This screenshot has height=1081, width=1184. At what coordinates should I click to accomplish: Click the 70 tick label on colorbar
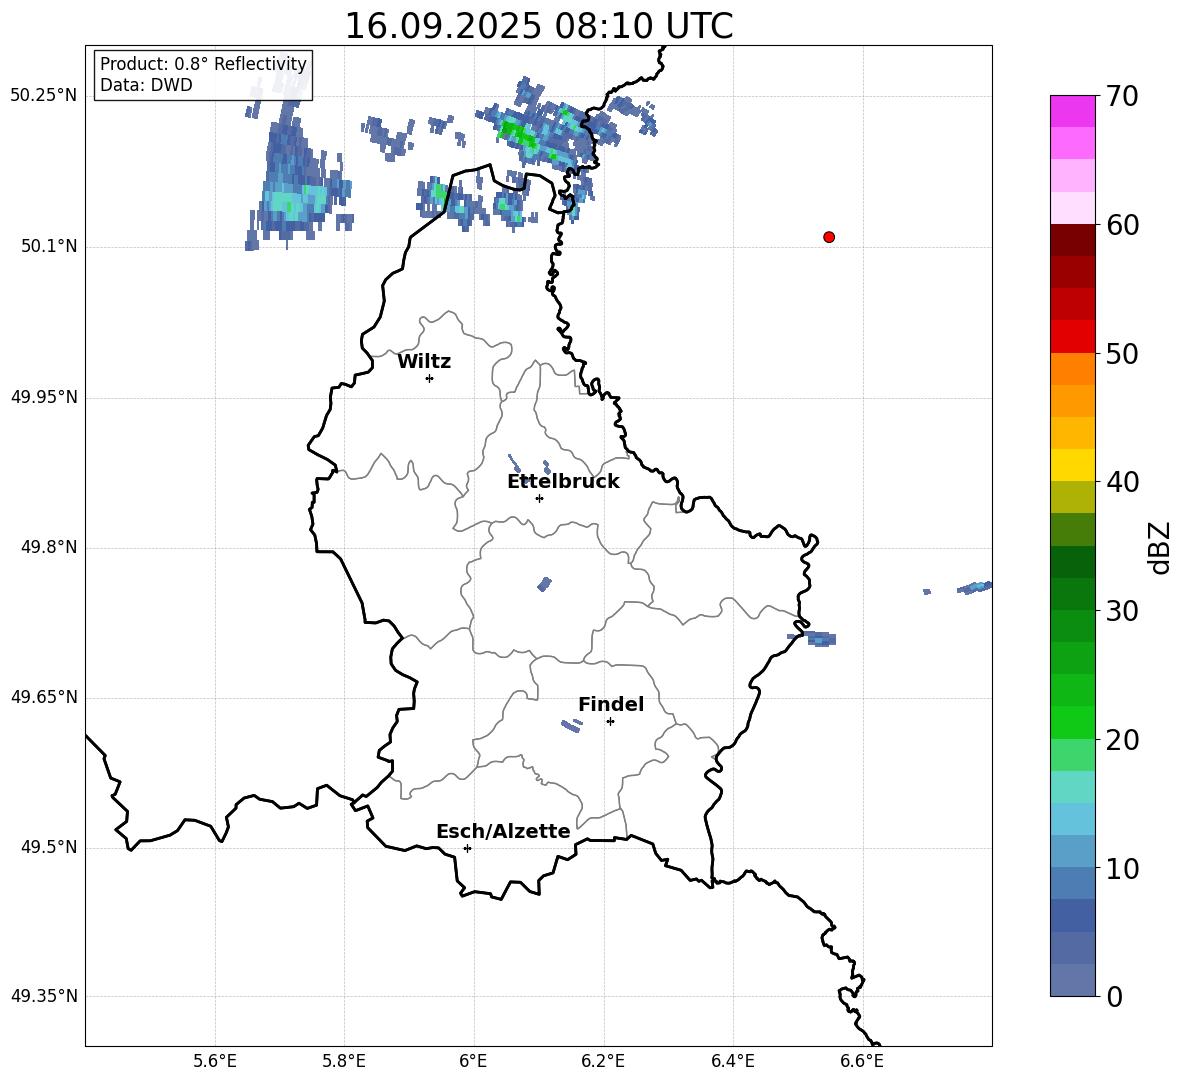[x=1122, y=96]
